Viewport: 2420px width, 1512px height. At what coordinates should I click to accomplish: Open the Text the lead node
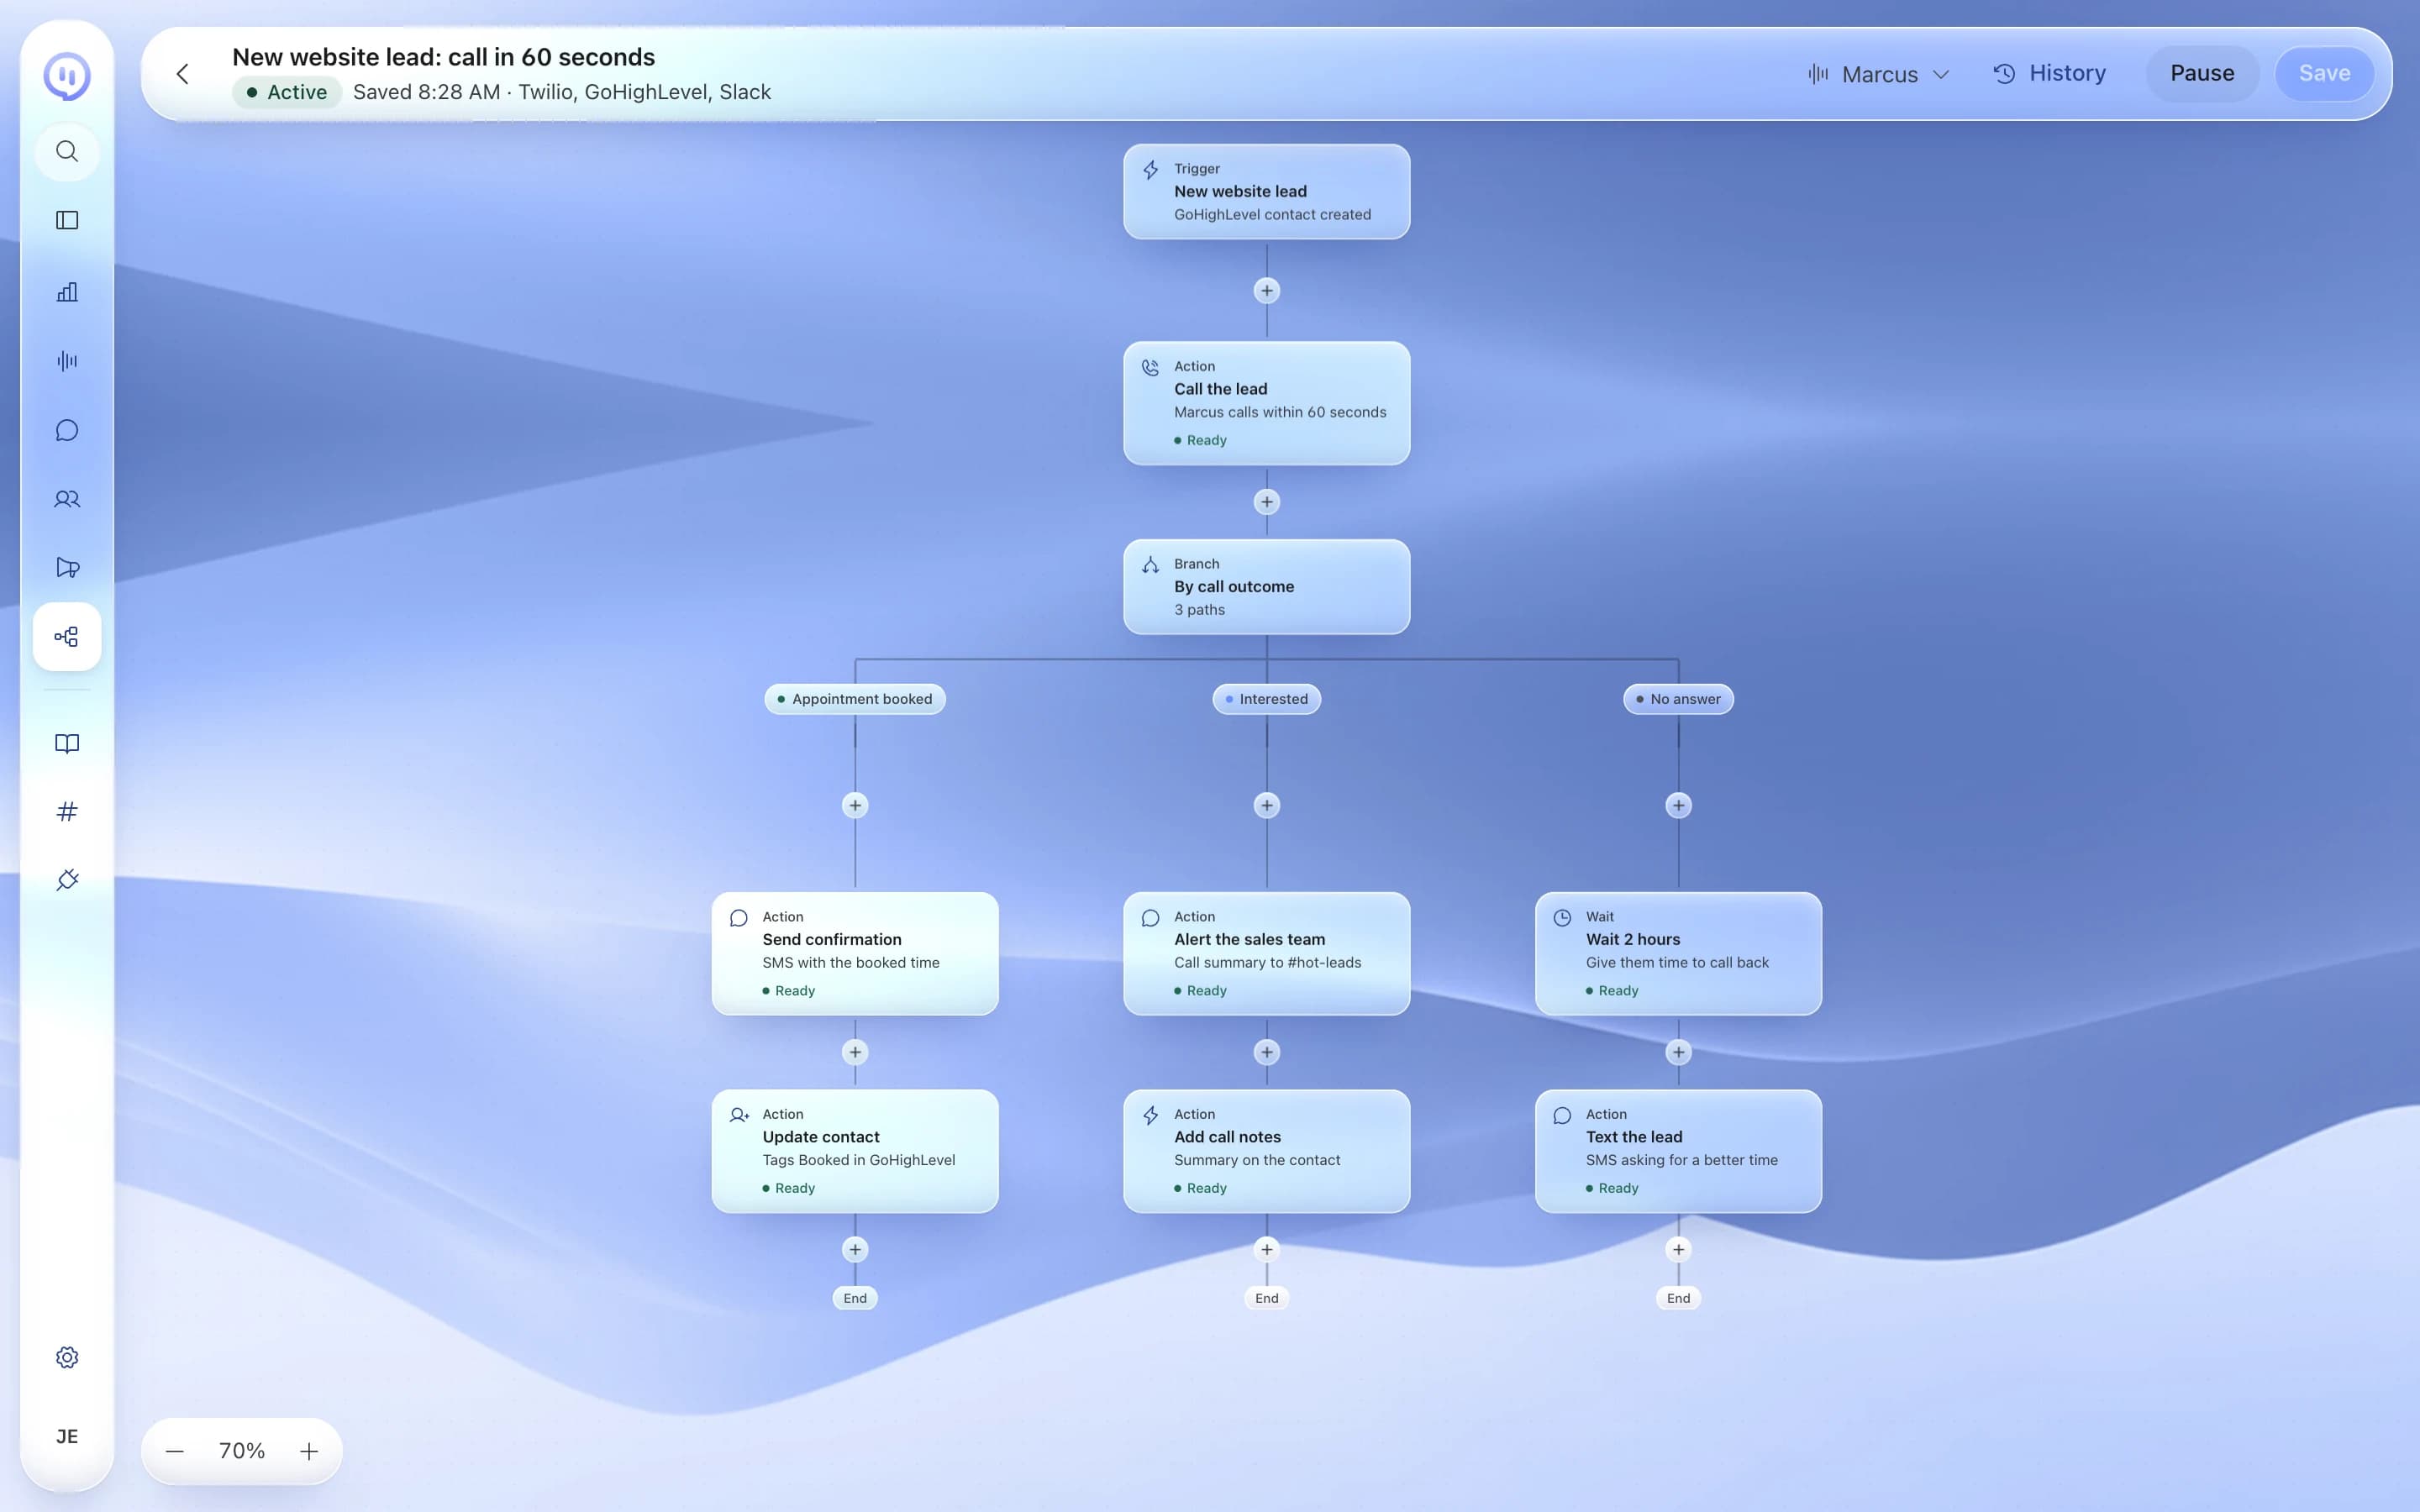pyautogui.click(x=1678, y=1151)
